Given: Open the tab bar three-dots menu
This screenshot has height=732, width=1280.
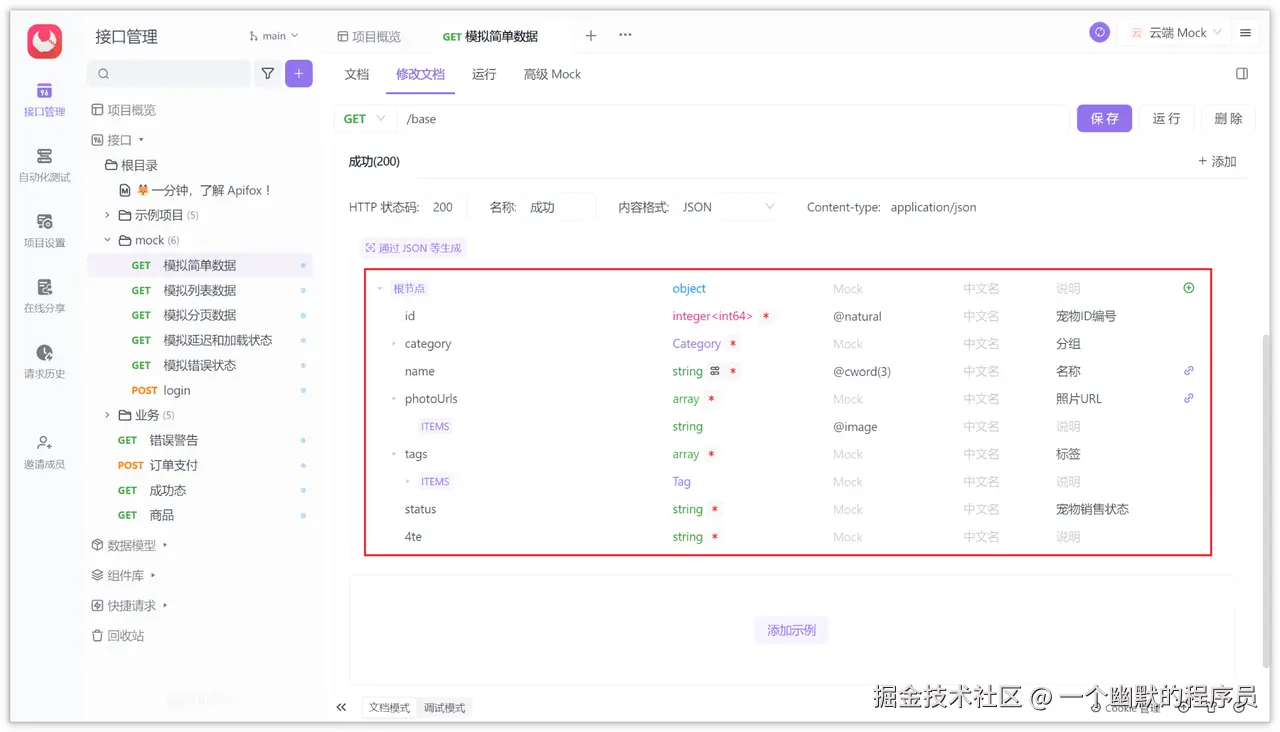Looking at the screenshot, I should coord(625,35).
